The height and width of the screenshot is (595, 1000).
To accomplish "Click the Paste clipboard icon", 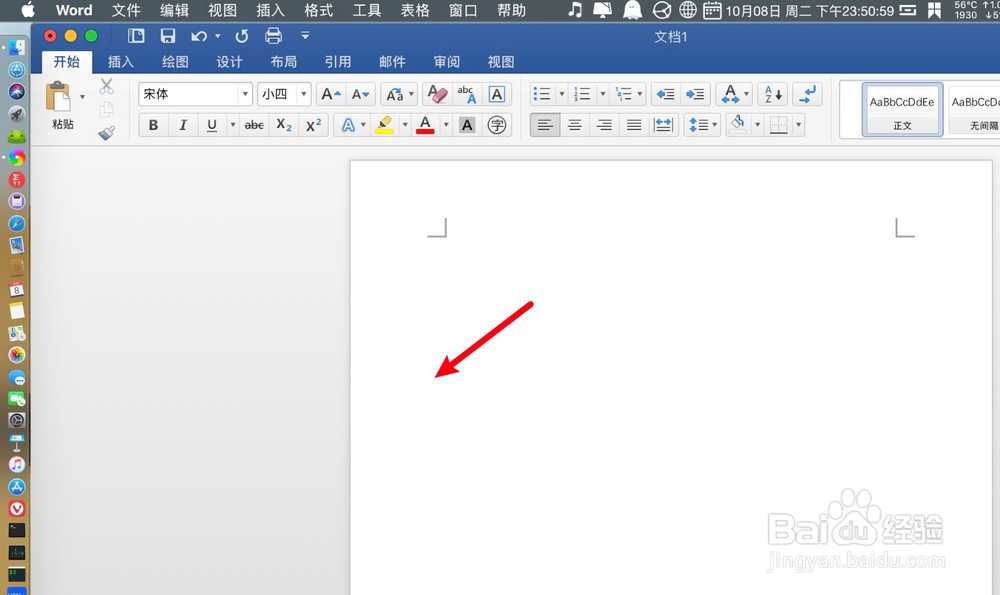I will click(58, 97).
